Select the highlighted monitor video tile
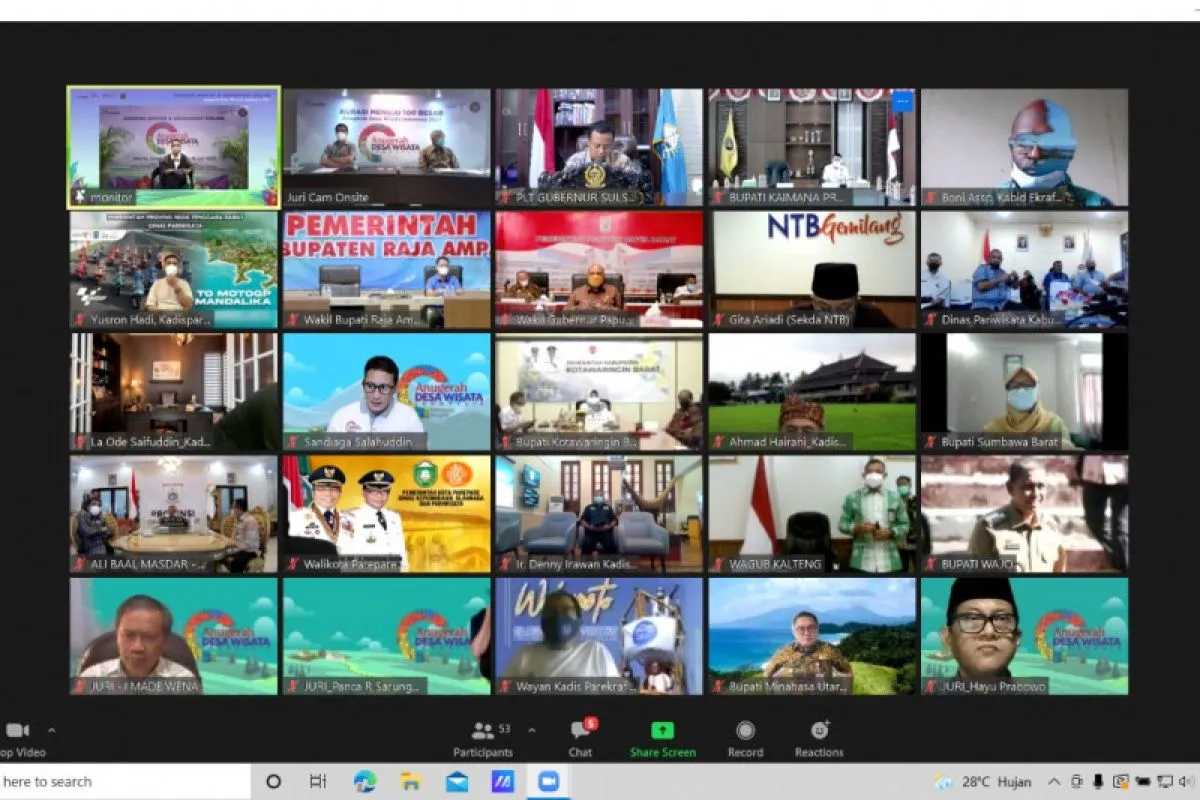 point(174,146)
